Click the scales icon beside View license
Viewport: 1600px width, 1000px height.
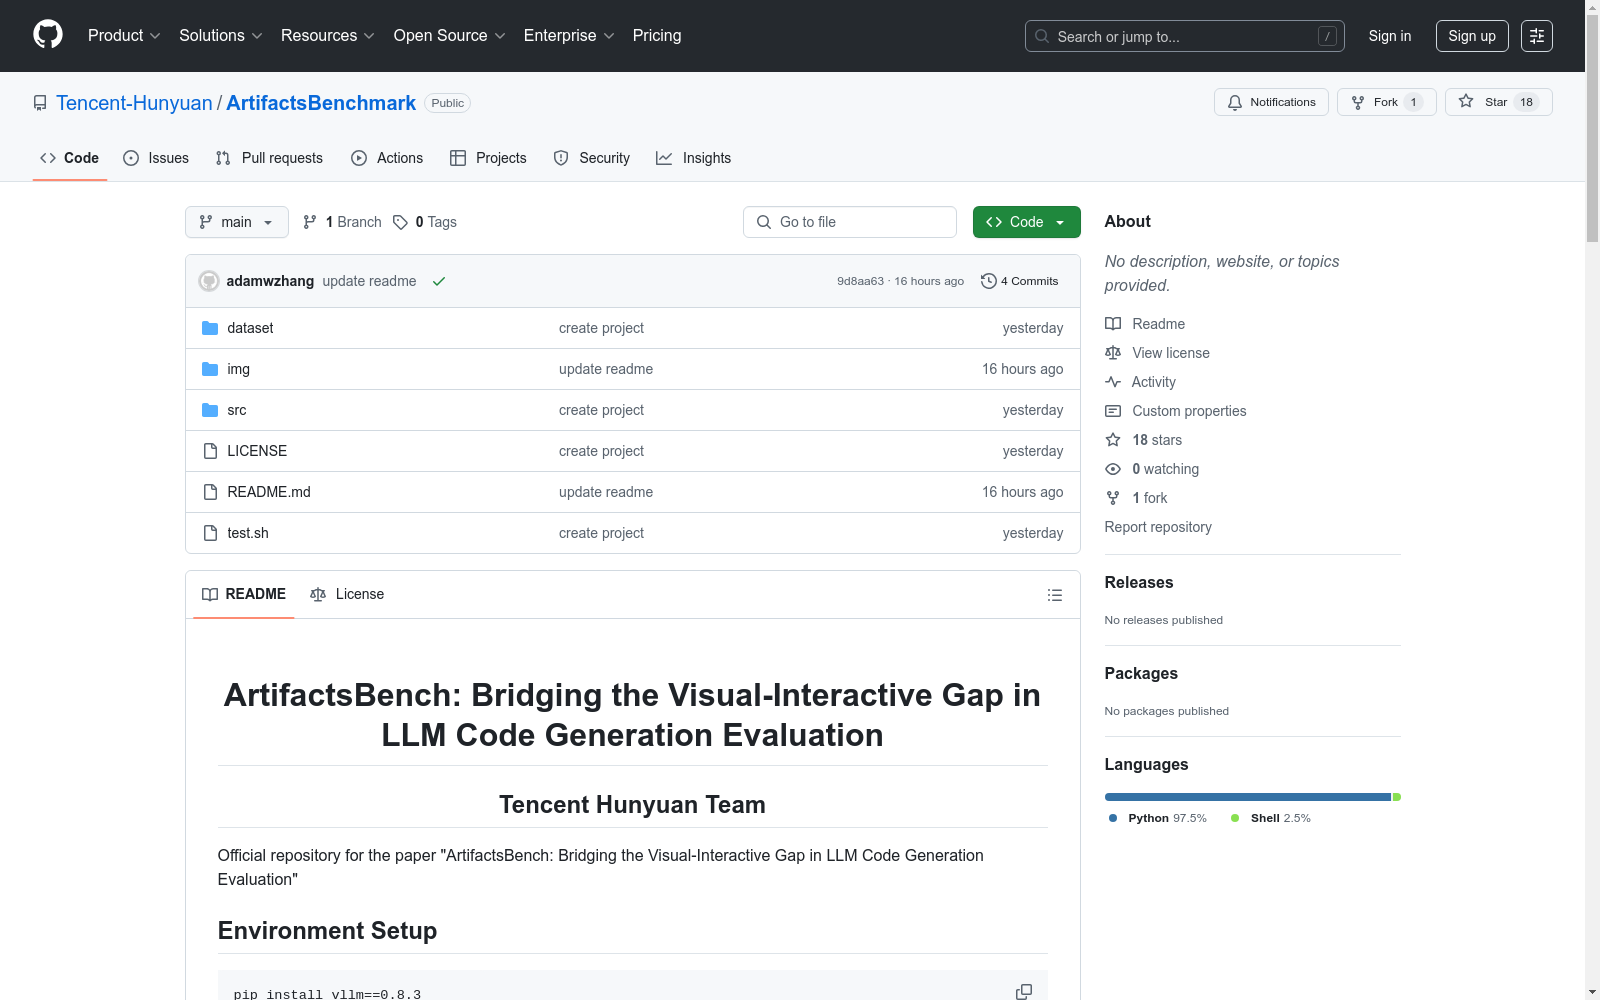pos(1113,353)
